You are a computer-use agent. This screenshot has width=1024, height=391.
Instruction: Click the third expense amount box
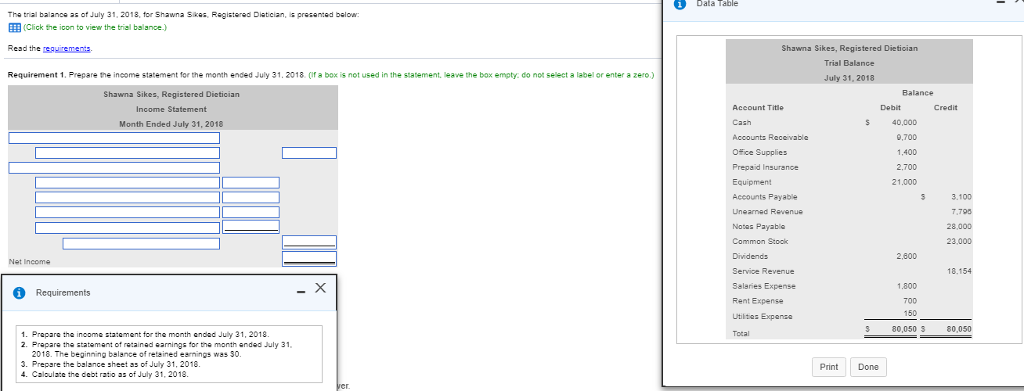pos(251,212)
